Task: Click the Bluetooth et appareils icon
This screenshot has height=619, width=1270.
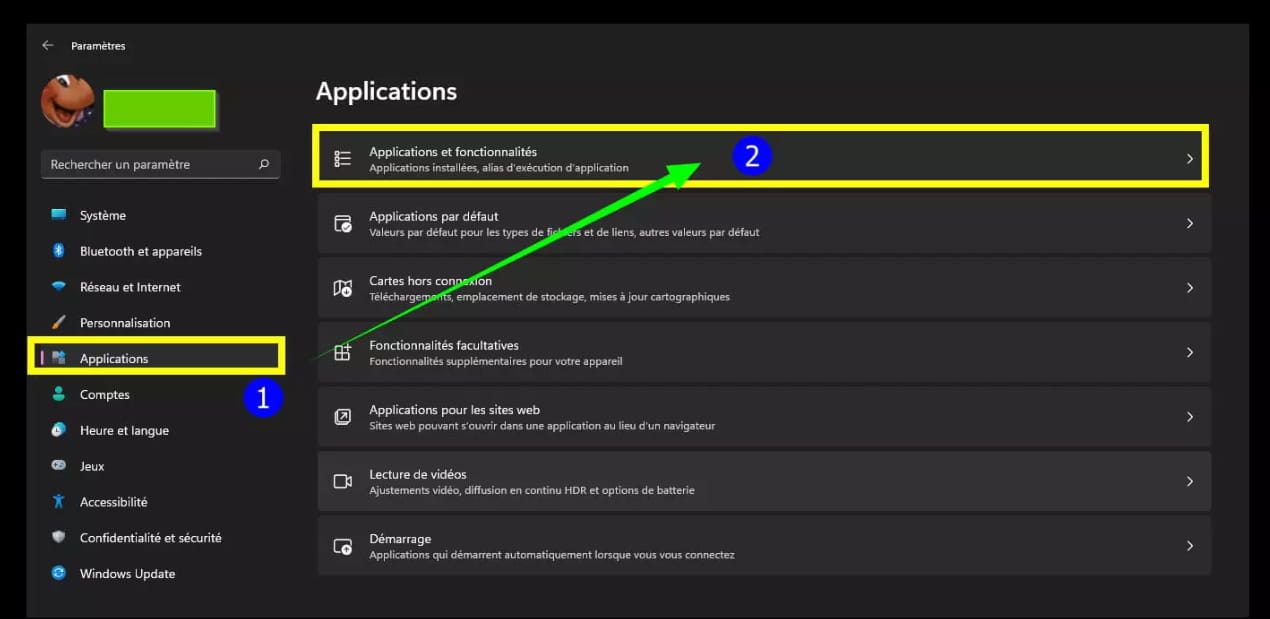Action: click(59, 251)
